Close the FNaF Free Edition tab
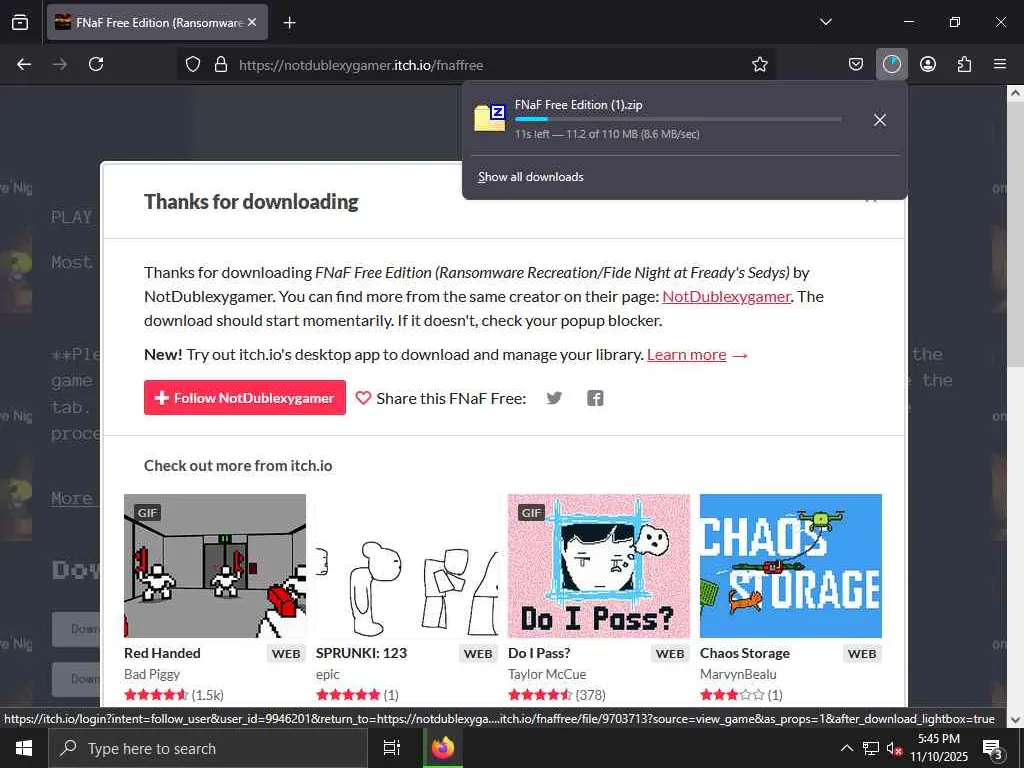 click(252, 22)
